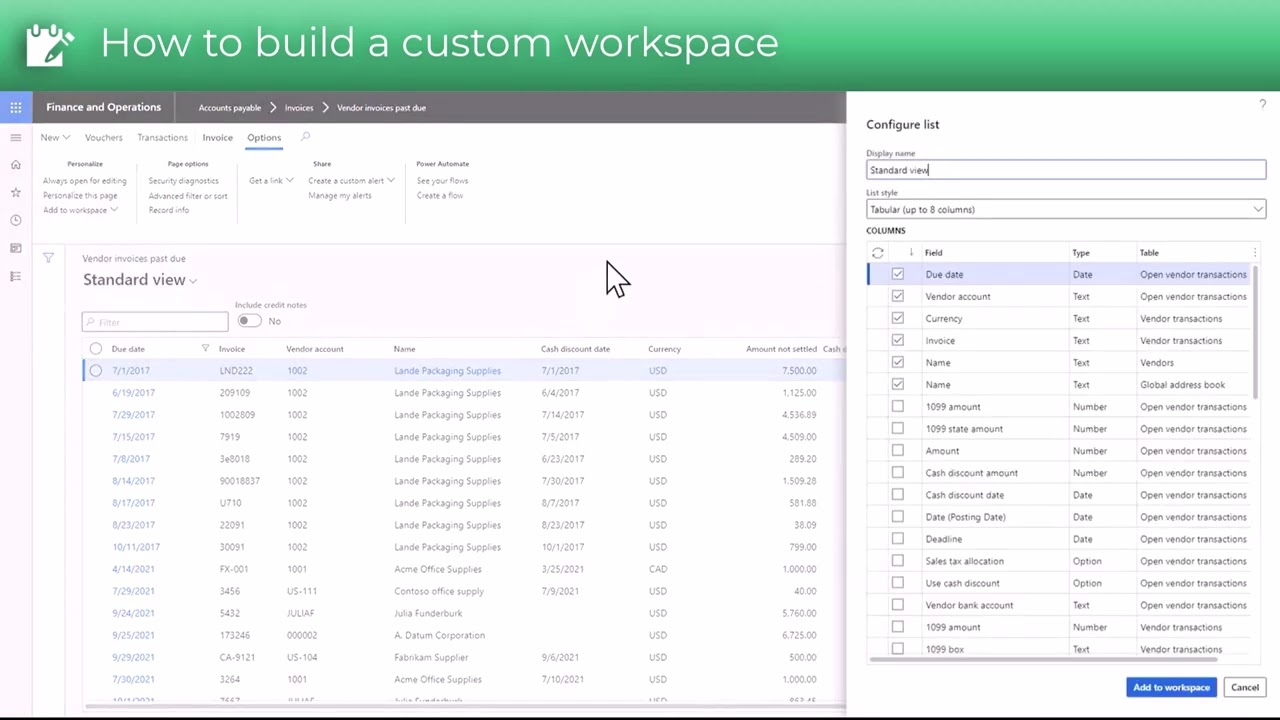Open help question mark in Configure list

(x=1262, y=104)
